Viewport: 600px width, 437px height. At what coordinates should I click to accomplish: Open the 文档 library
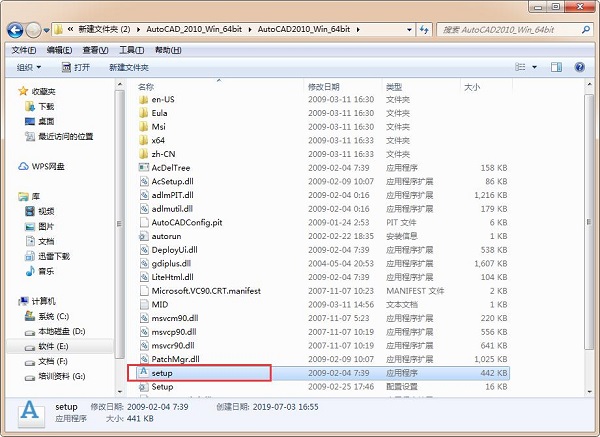tap(39, 241)
